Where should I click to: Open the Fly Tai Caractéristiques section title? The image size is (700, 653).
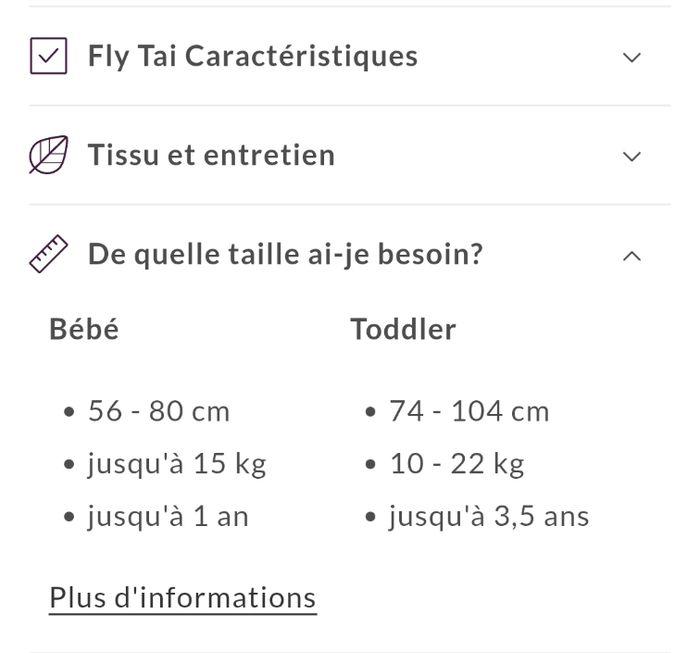(252, 56)
